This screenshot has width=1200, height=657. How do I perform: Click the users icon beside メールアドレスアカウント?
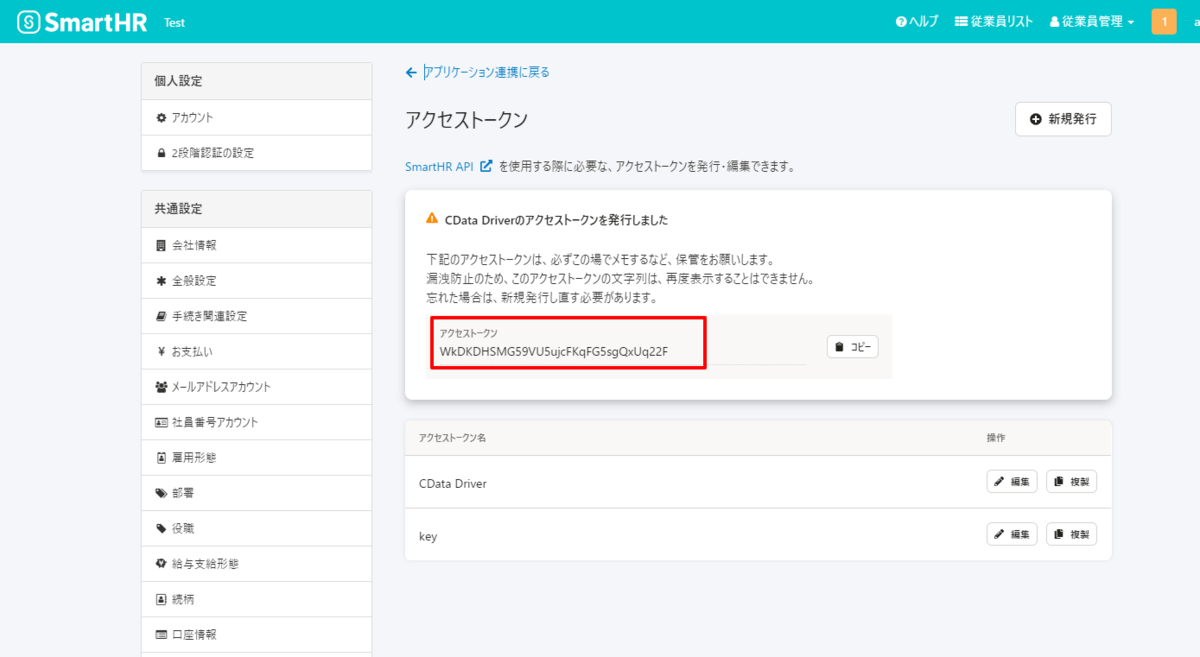(161, 387)
